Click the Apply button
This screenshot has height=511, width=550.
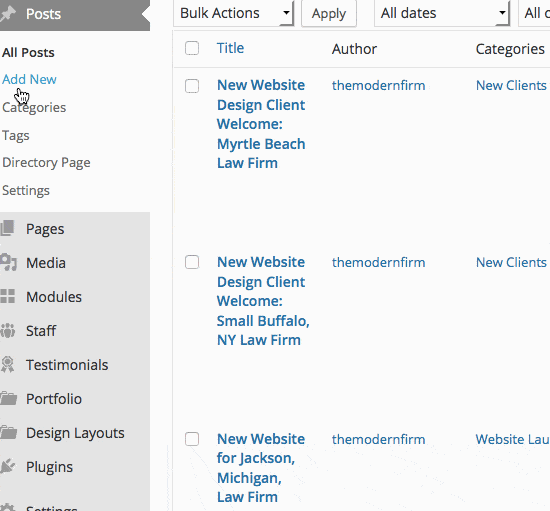tap(329, 13)
